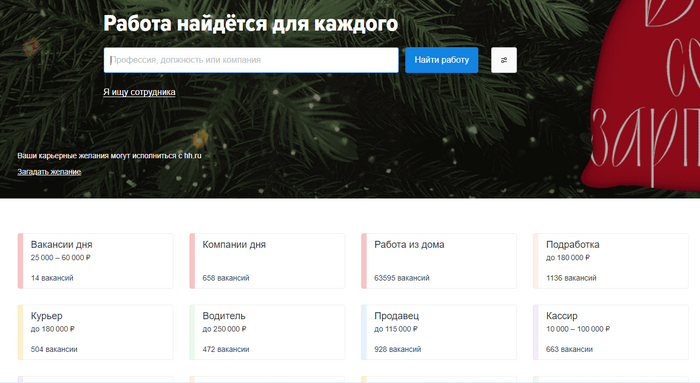Viewport: 700px width, 383px height.
Task: Open the advanced search filters icon
Action: tap(504, 60)
